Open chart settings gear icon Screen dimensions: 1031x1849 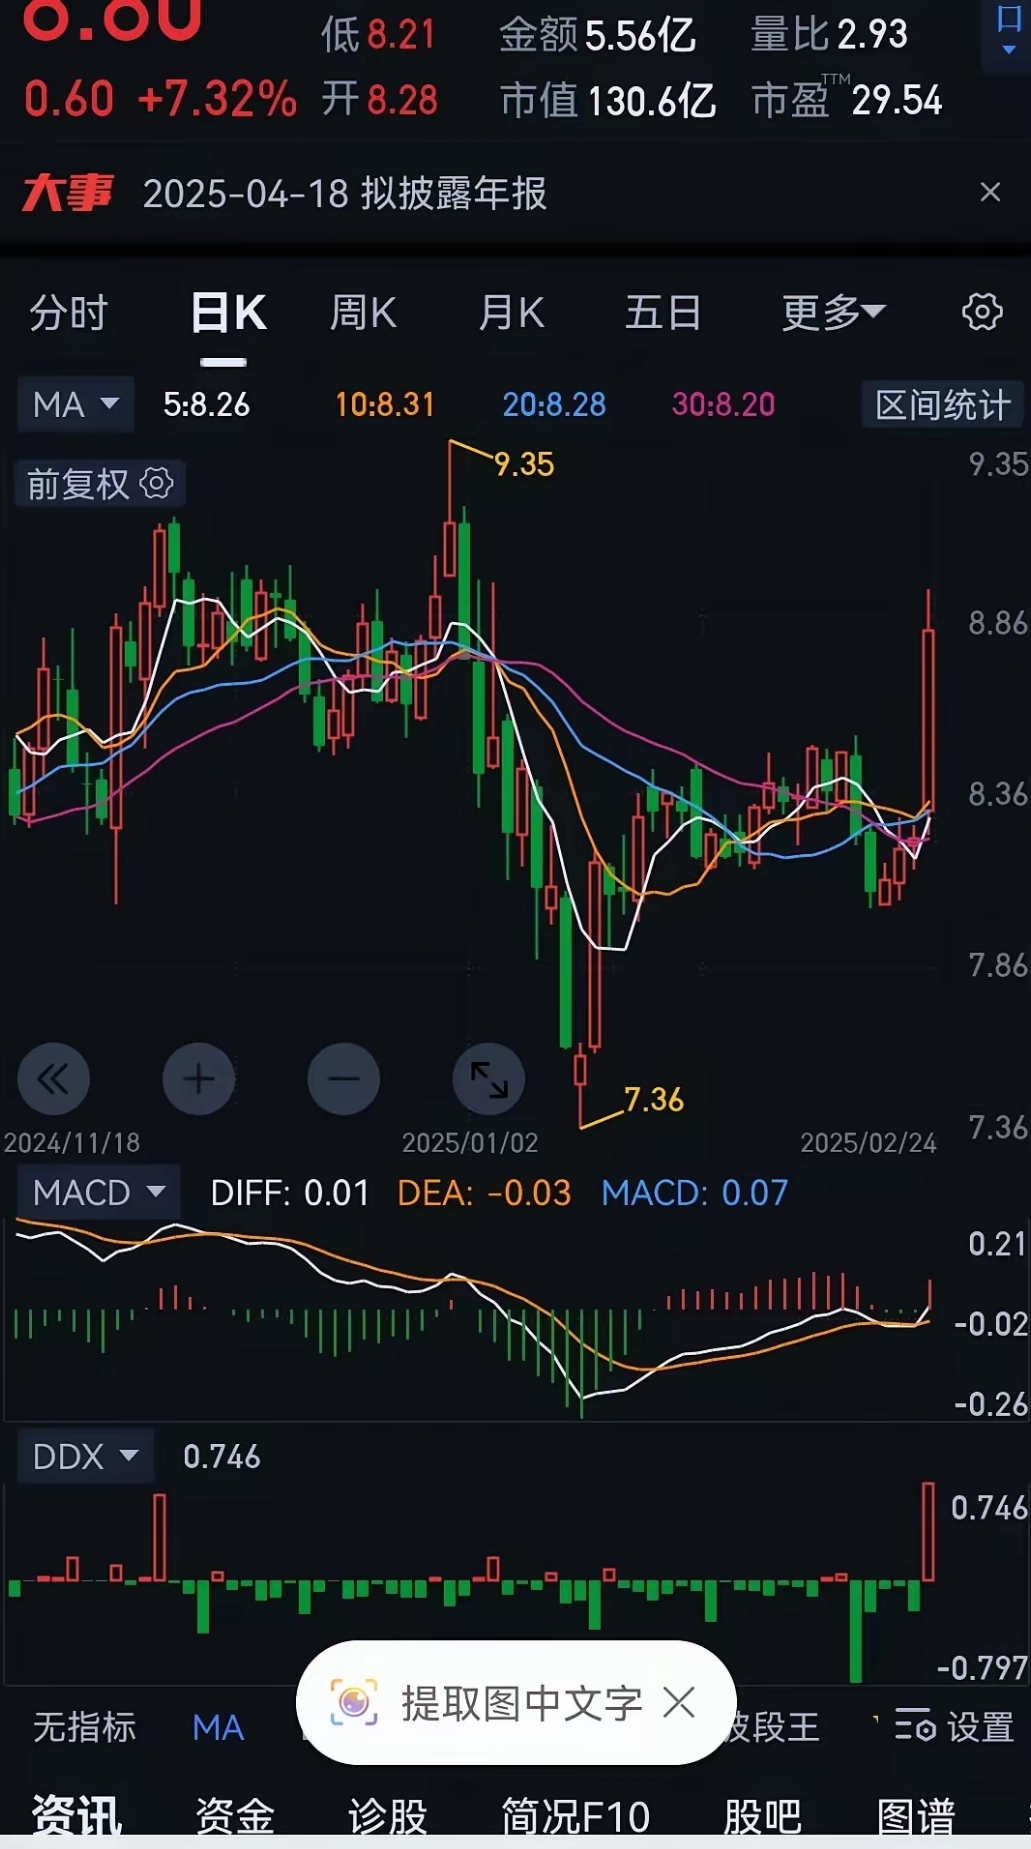pyautogui.click(x=982, y=312)
